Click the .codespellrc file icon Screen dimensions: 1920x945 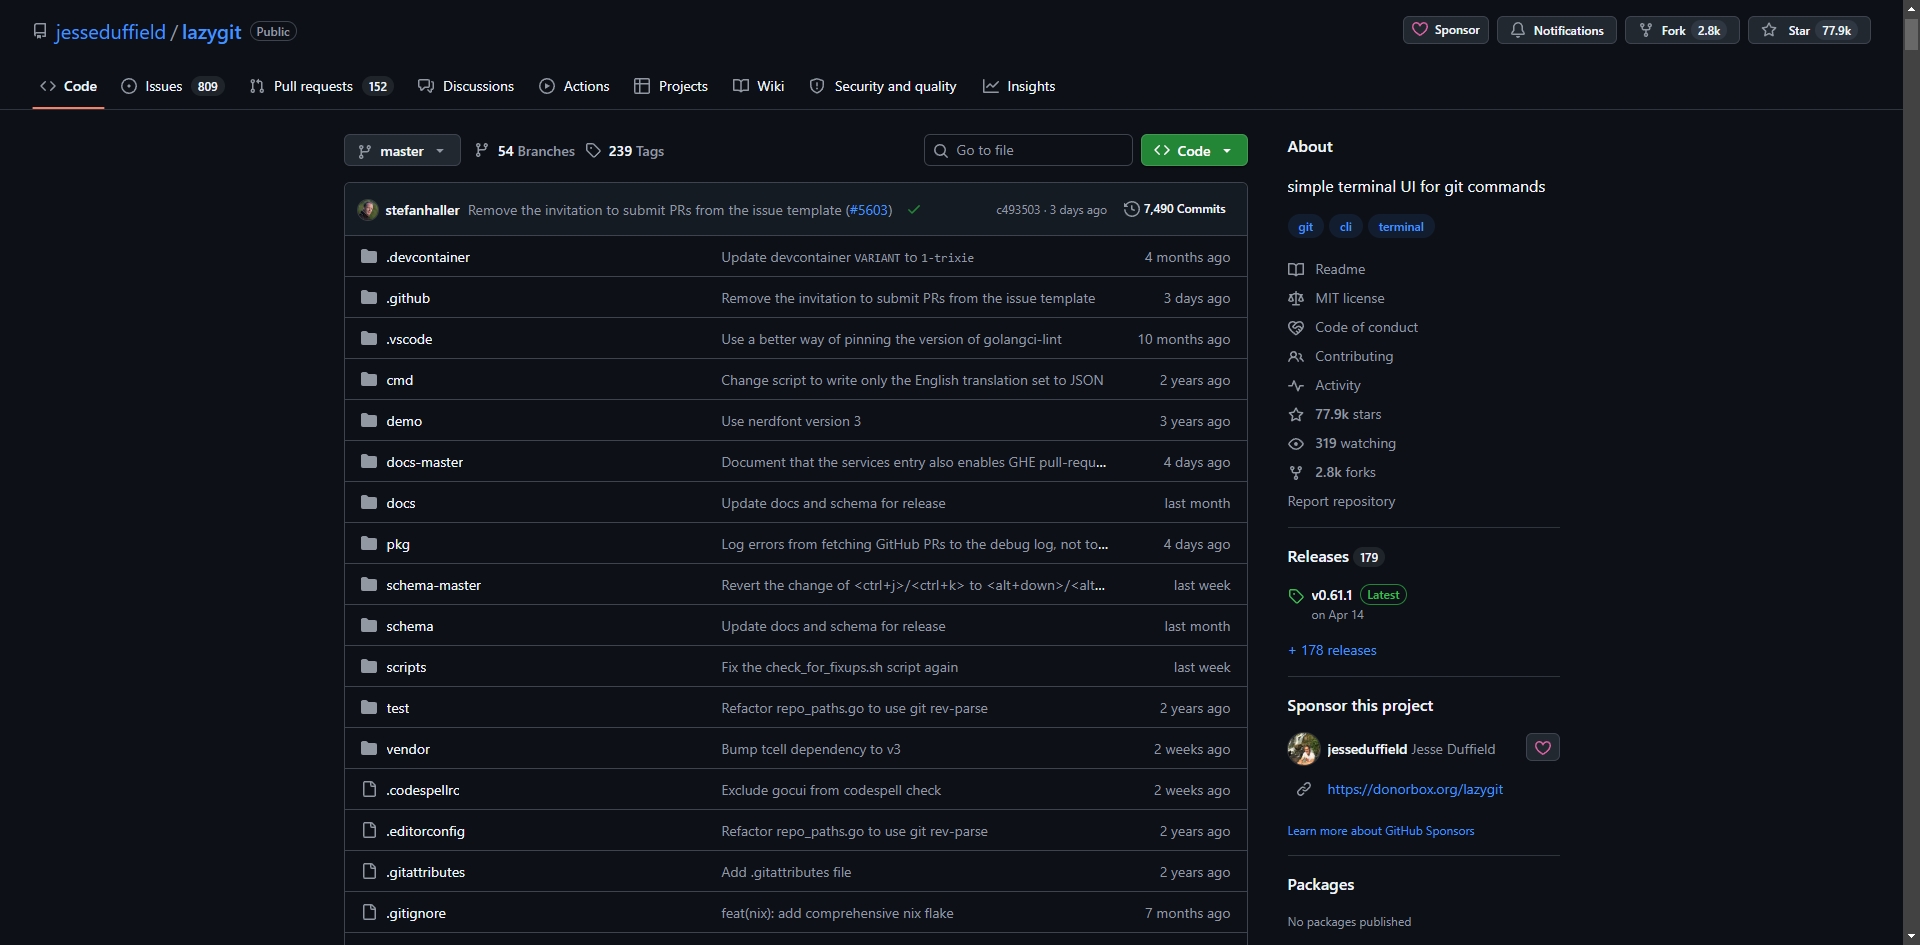point(369,790)
